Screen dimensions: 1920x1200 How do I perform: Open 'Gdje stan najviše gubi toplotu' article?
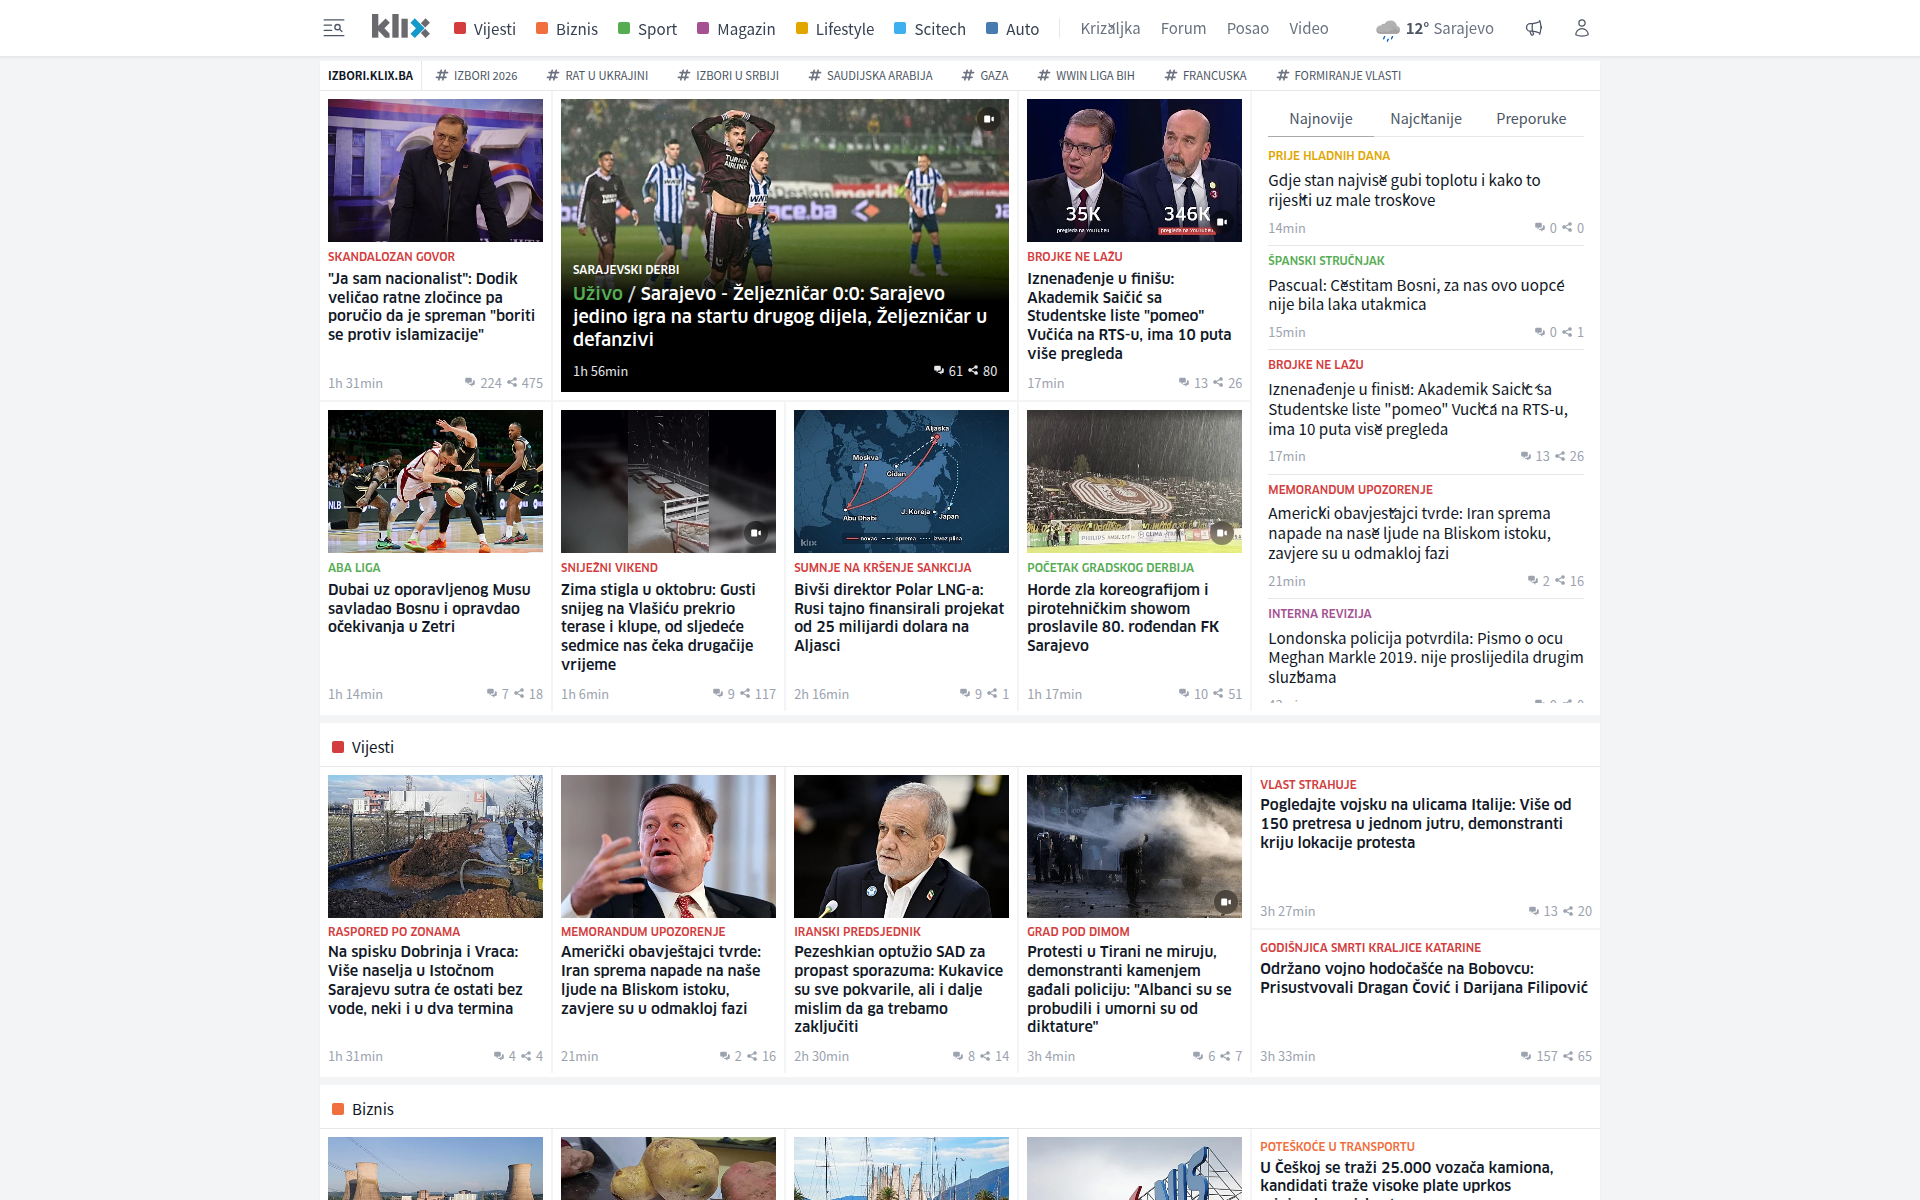pos(1404,190)
